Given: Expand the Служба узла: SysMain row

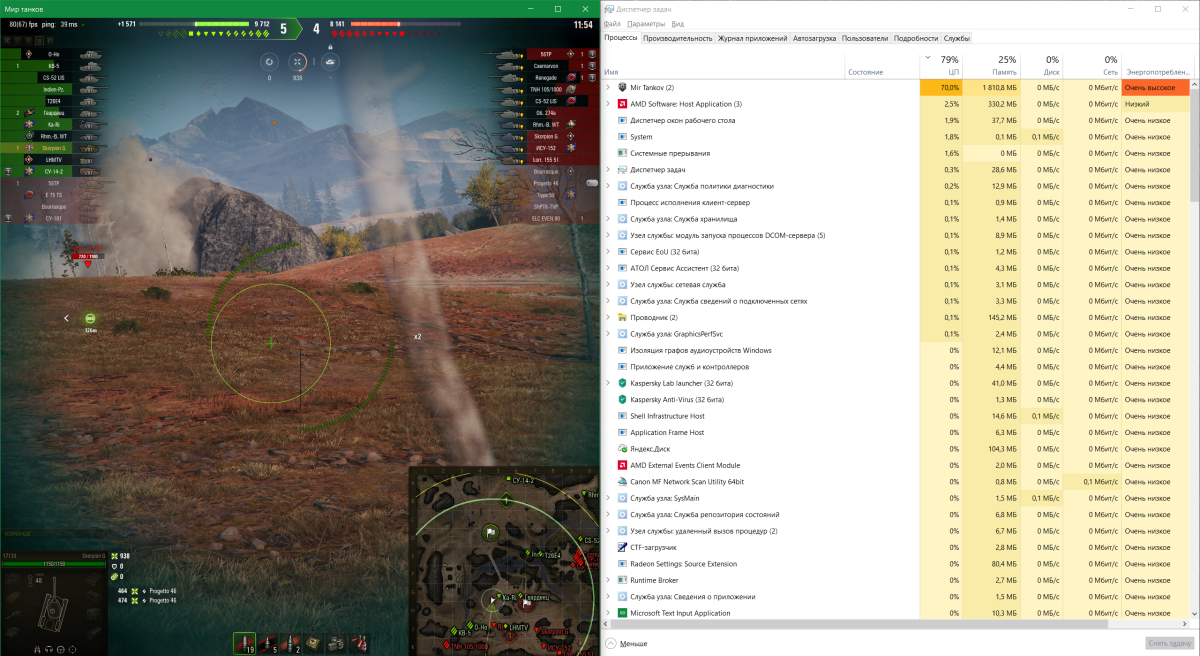Looking at the screenshot, I should pyautogui.click(x=608, y=498).
